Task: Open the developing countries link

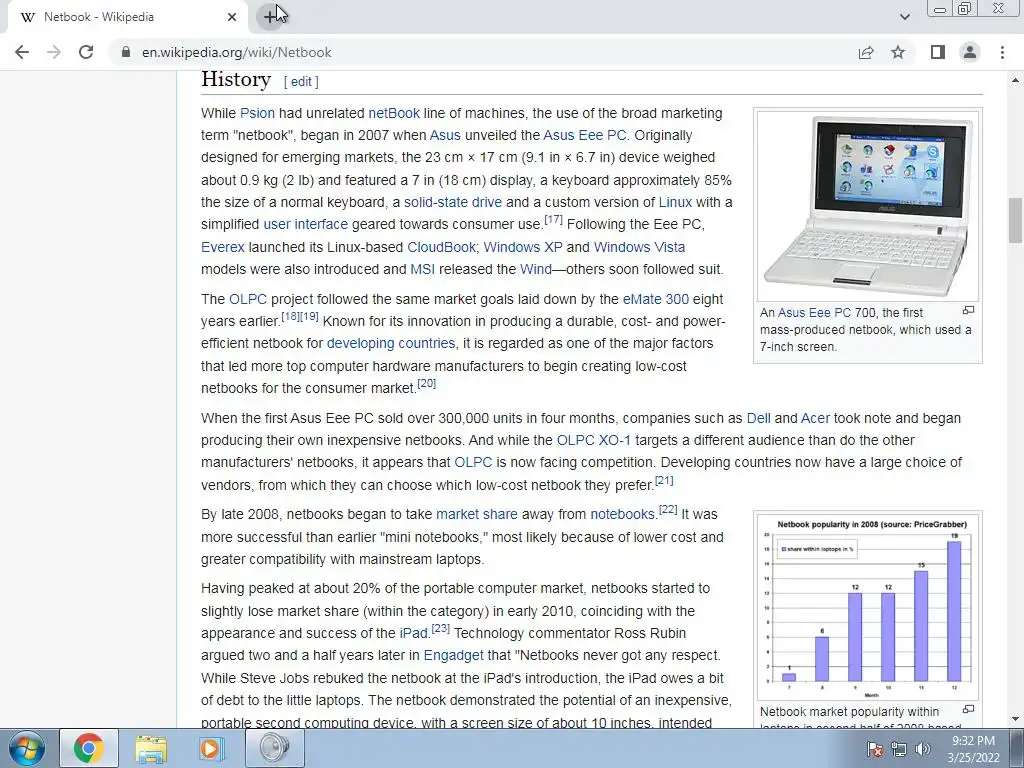Action: click(x=391, y=344)
